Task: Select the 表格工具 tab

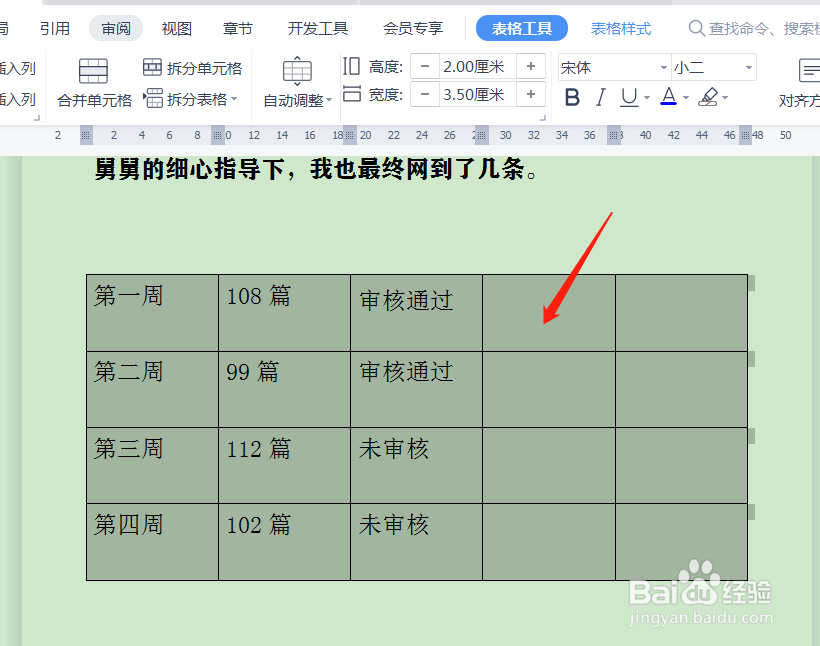Action: tap(521, 28)
